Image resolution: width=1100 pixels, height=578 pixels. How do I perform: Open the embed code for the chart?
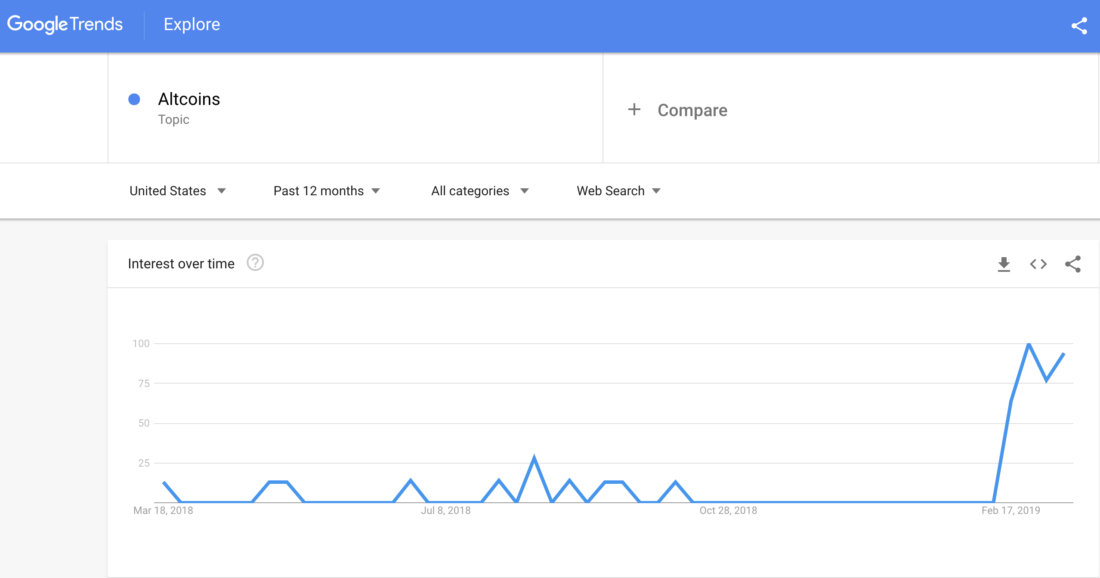coord(1038,263)
